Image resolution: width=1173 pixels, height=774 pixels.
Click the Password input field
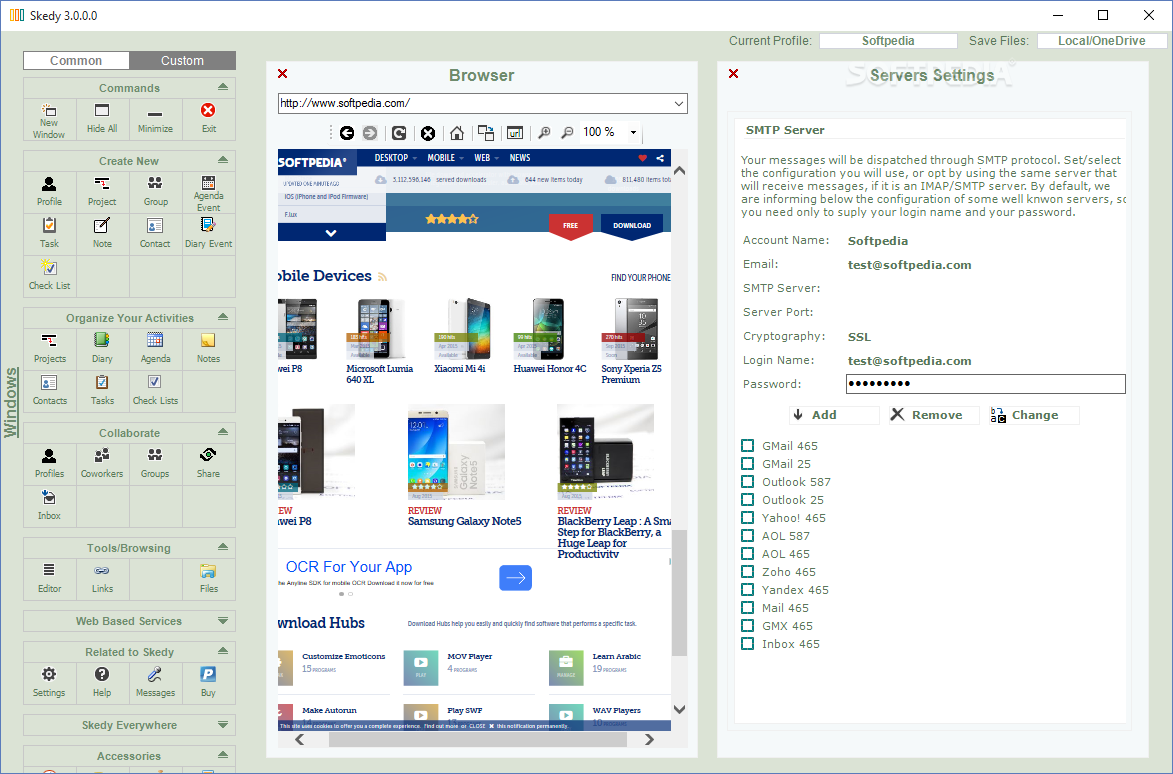tap(985, 384)
